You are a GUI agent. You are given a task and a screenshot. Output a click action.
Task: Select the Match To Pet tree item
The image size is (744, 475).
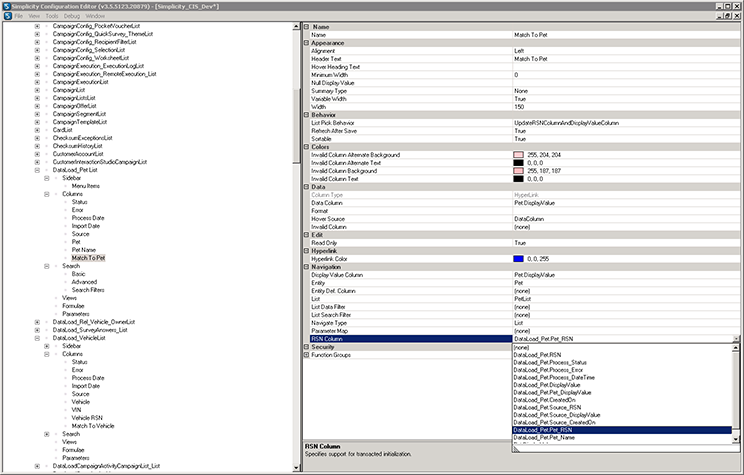pyautogui.click(x=88, y=258)
